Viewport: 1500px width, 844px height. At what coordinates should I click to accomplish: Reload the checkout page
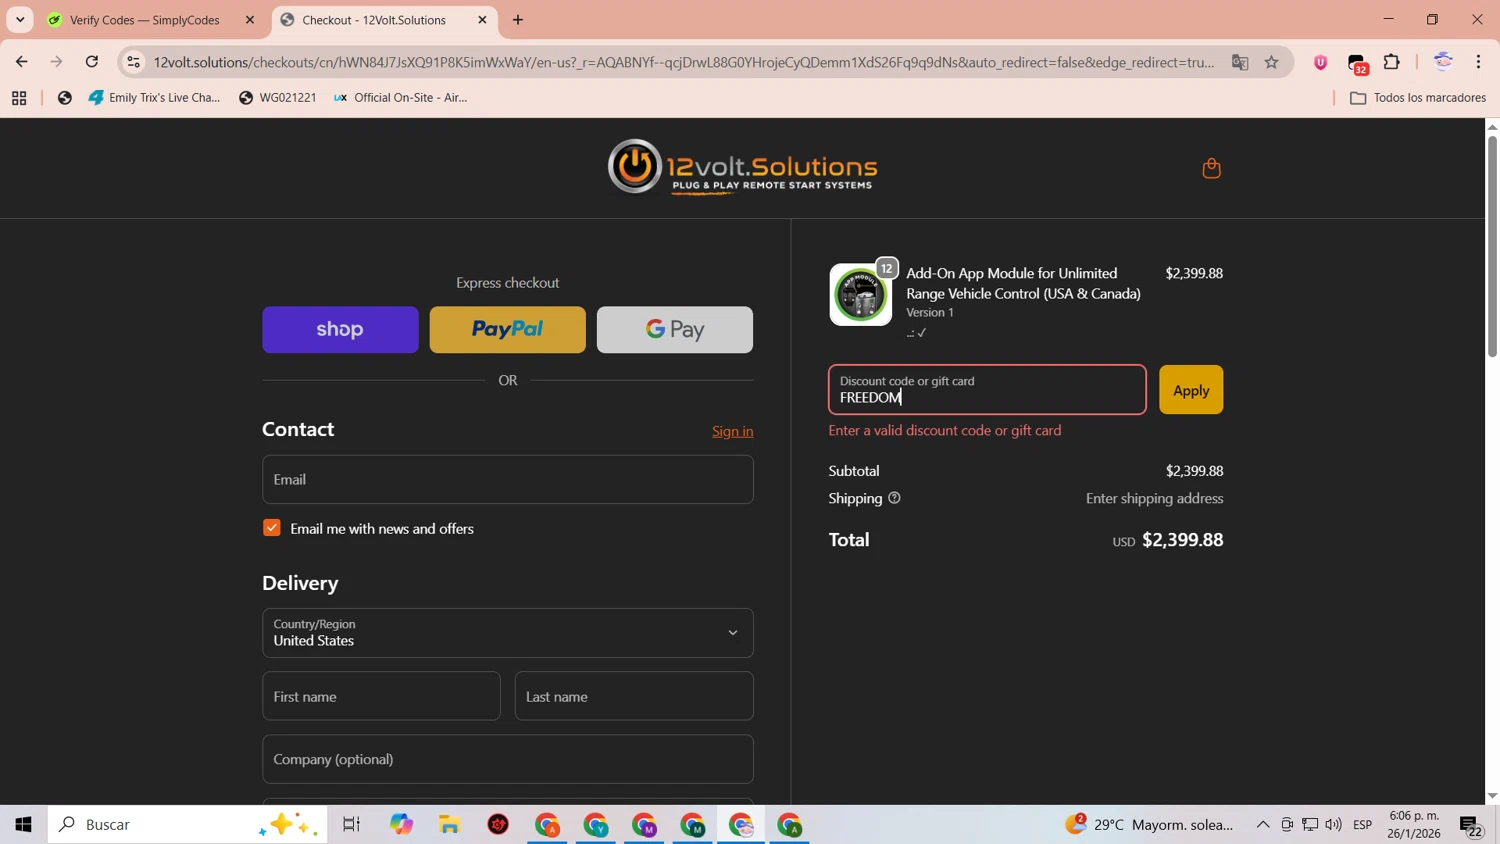[x=92, y=62]
